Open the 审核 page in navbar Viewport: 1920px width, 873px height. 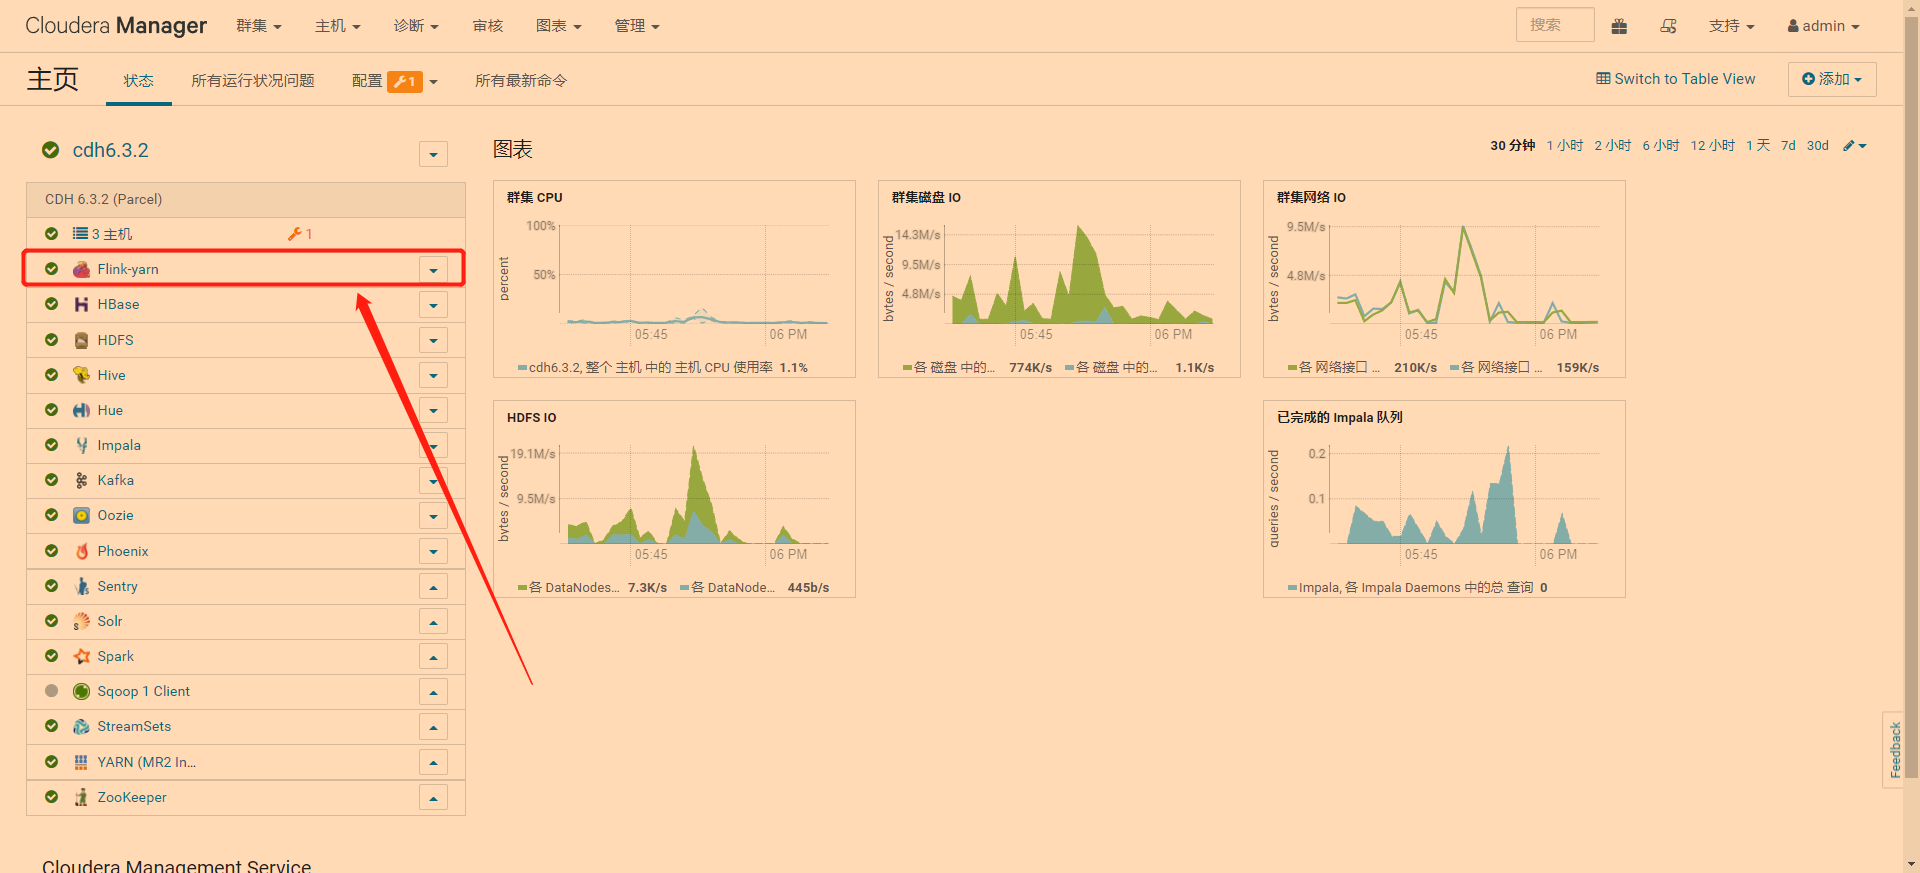coord(488,26)
